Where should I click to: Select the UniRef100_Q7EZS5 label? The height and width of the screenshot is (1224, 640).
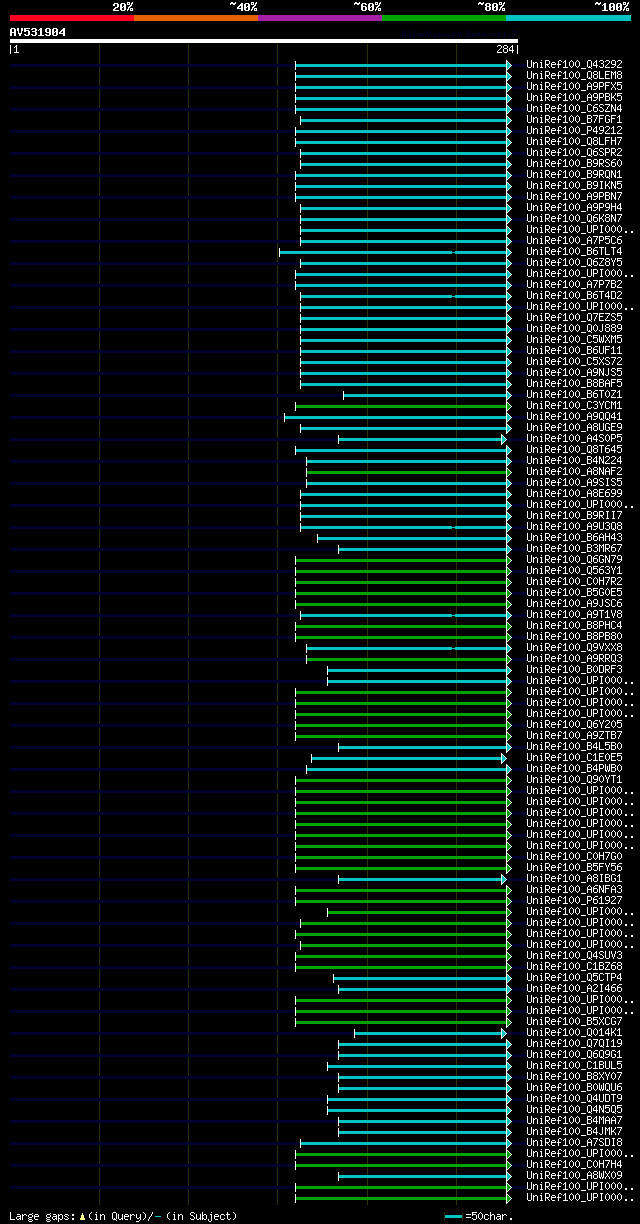(x=574, y=317)
